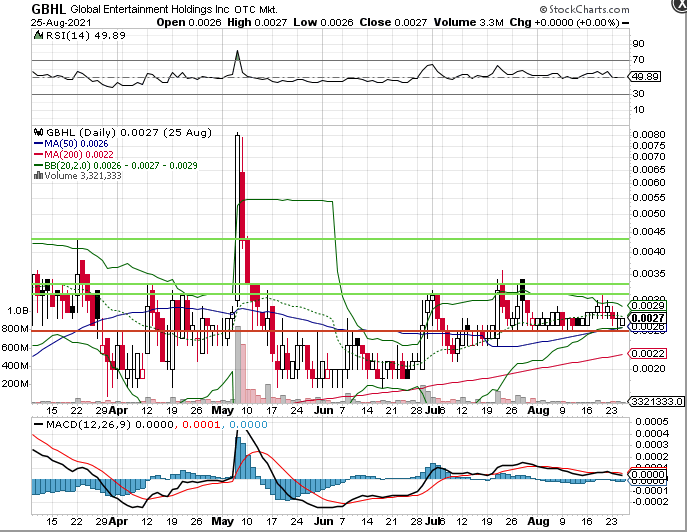
Task: Click the Aug label under the MACD panel
Action: pyautogui.click(x=538, y=521)
